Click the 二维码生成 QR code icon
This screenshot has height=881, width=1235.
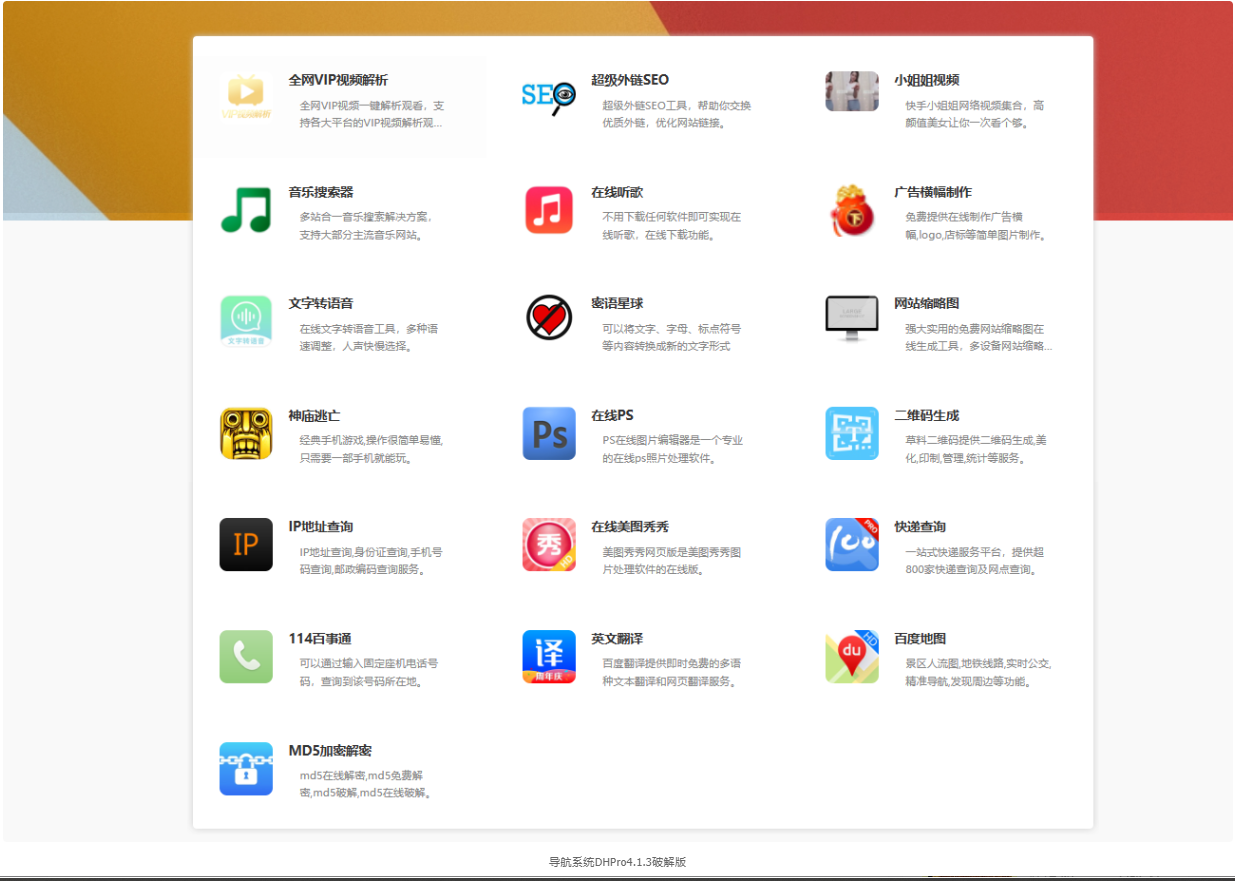851,434
